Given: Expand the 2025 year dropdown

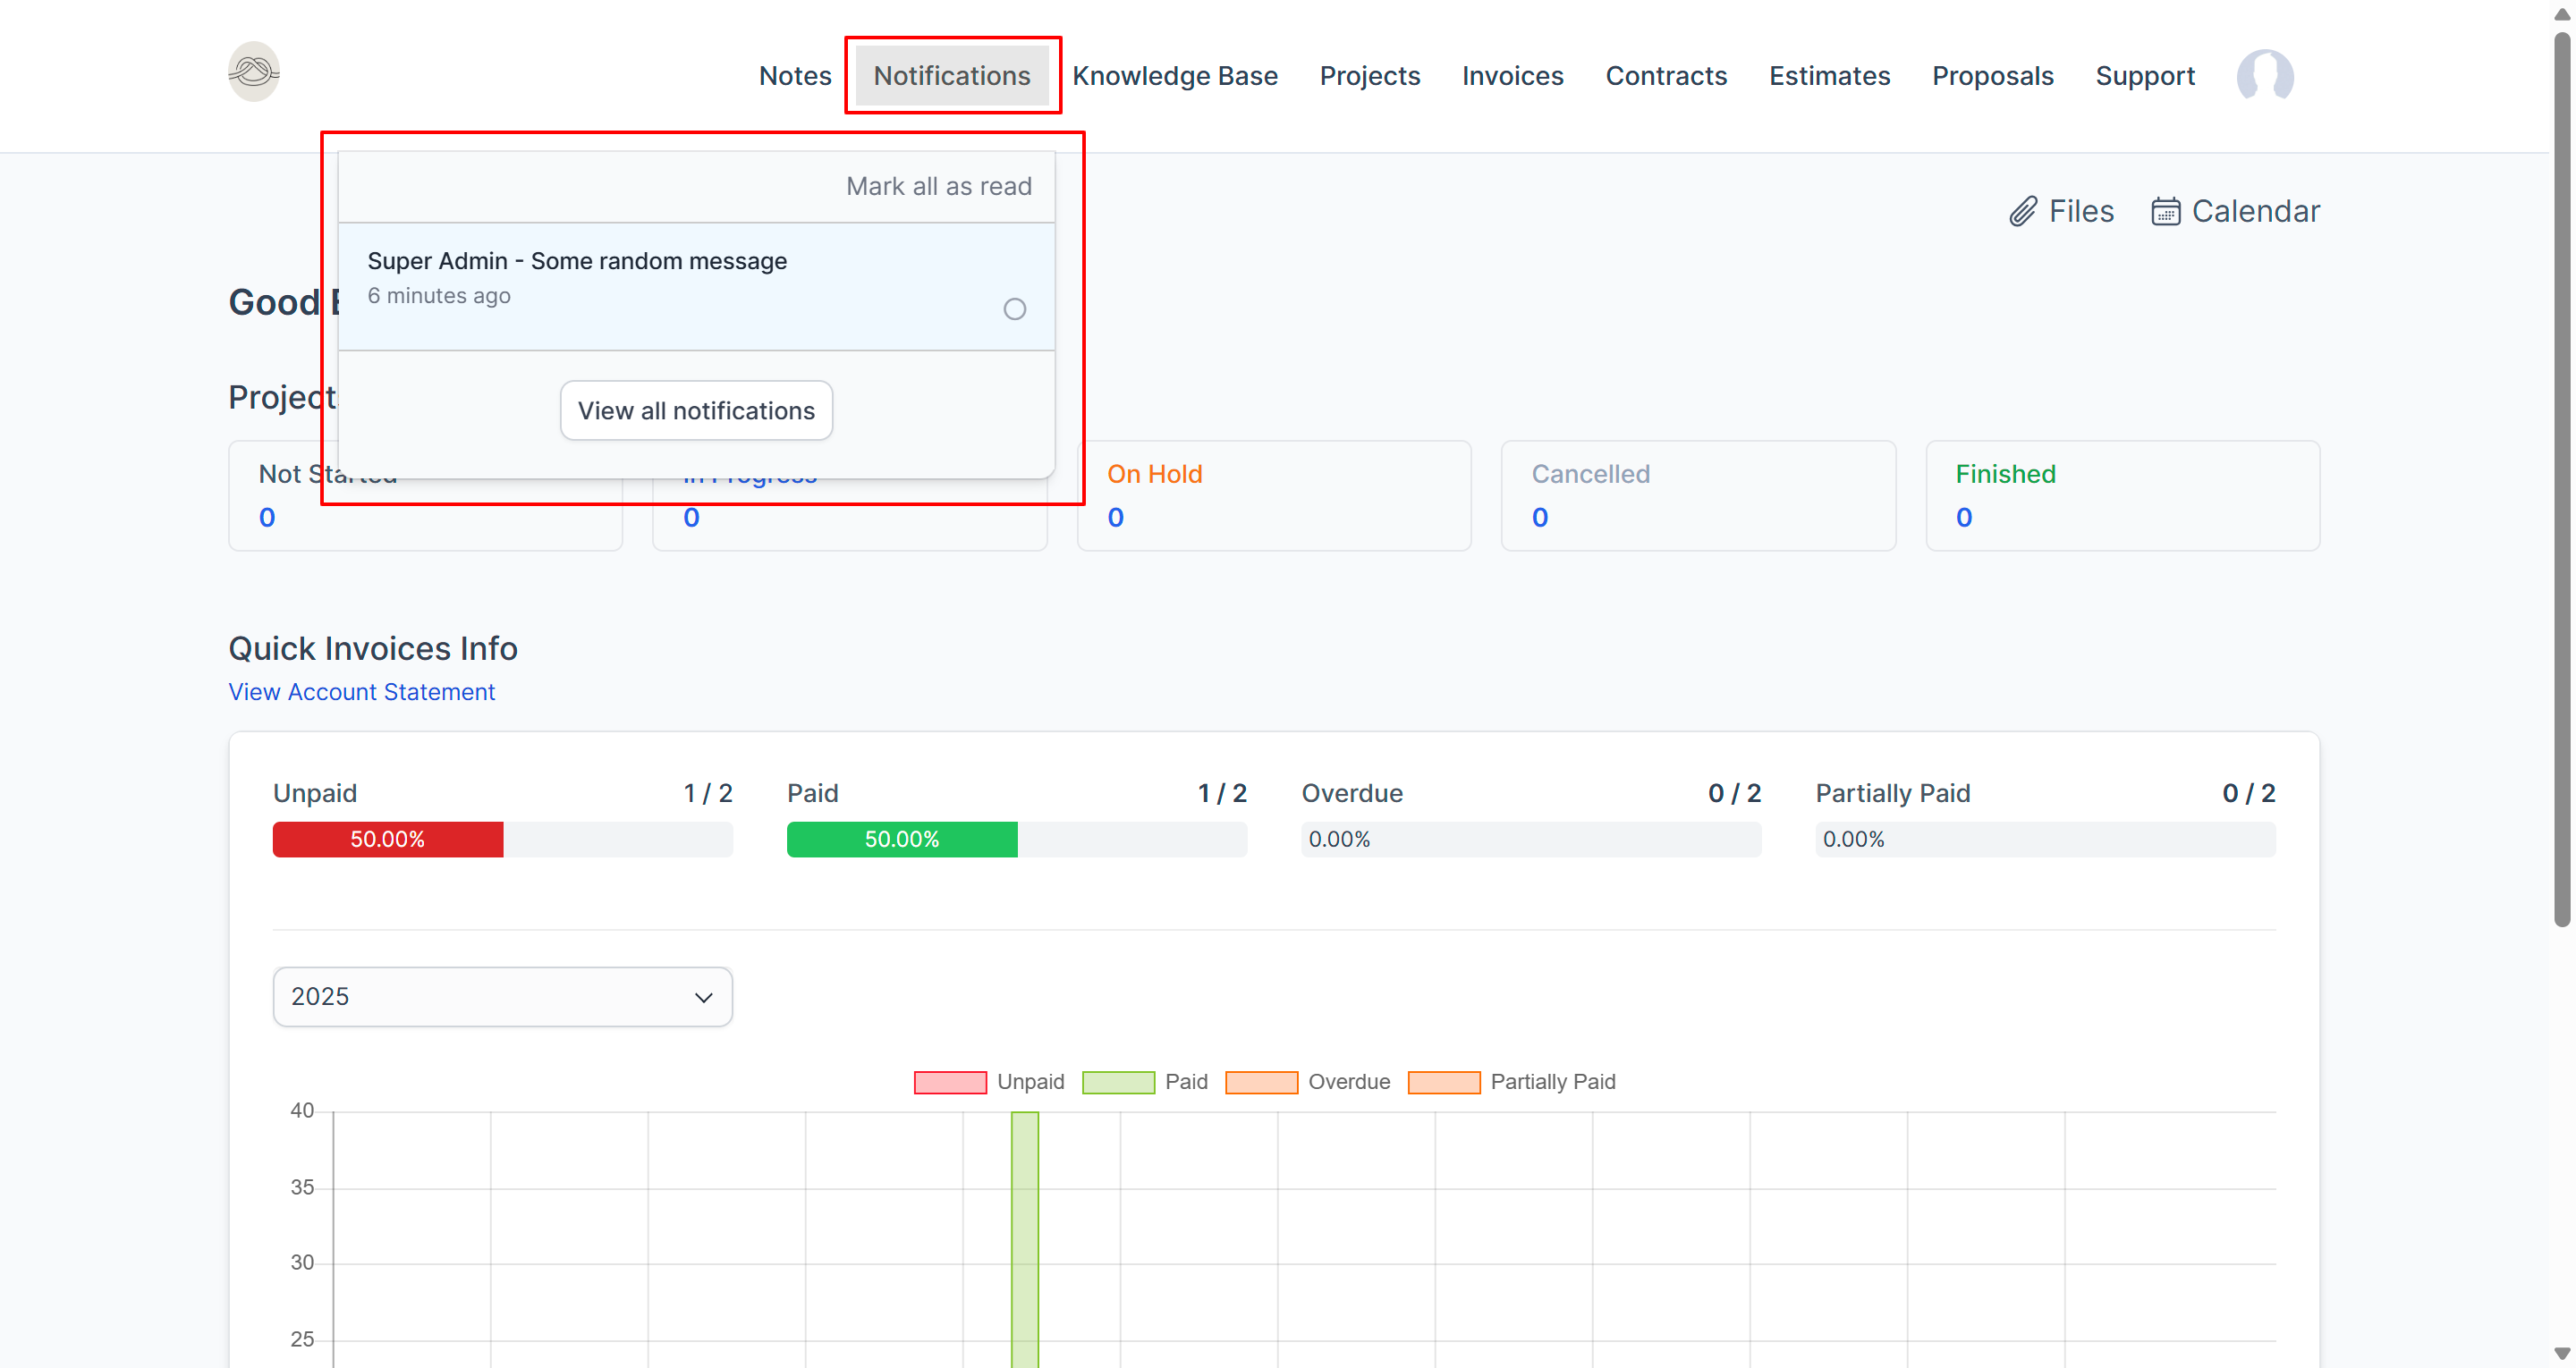Looking at the screenshot, I should [x=502, y=996].
